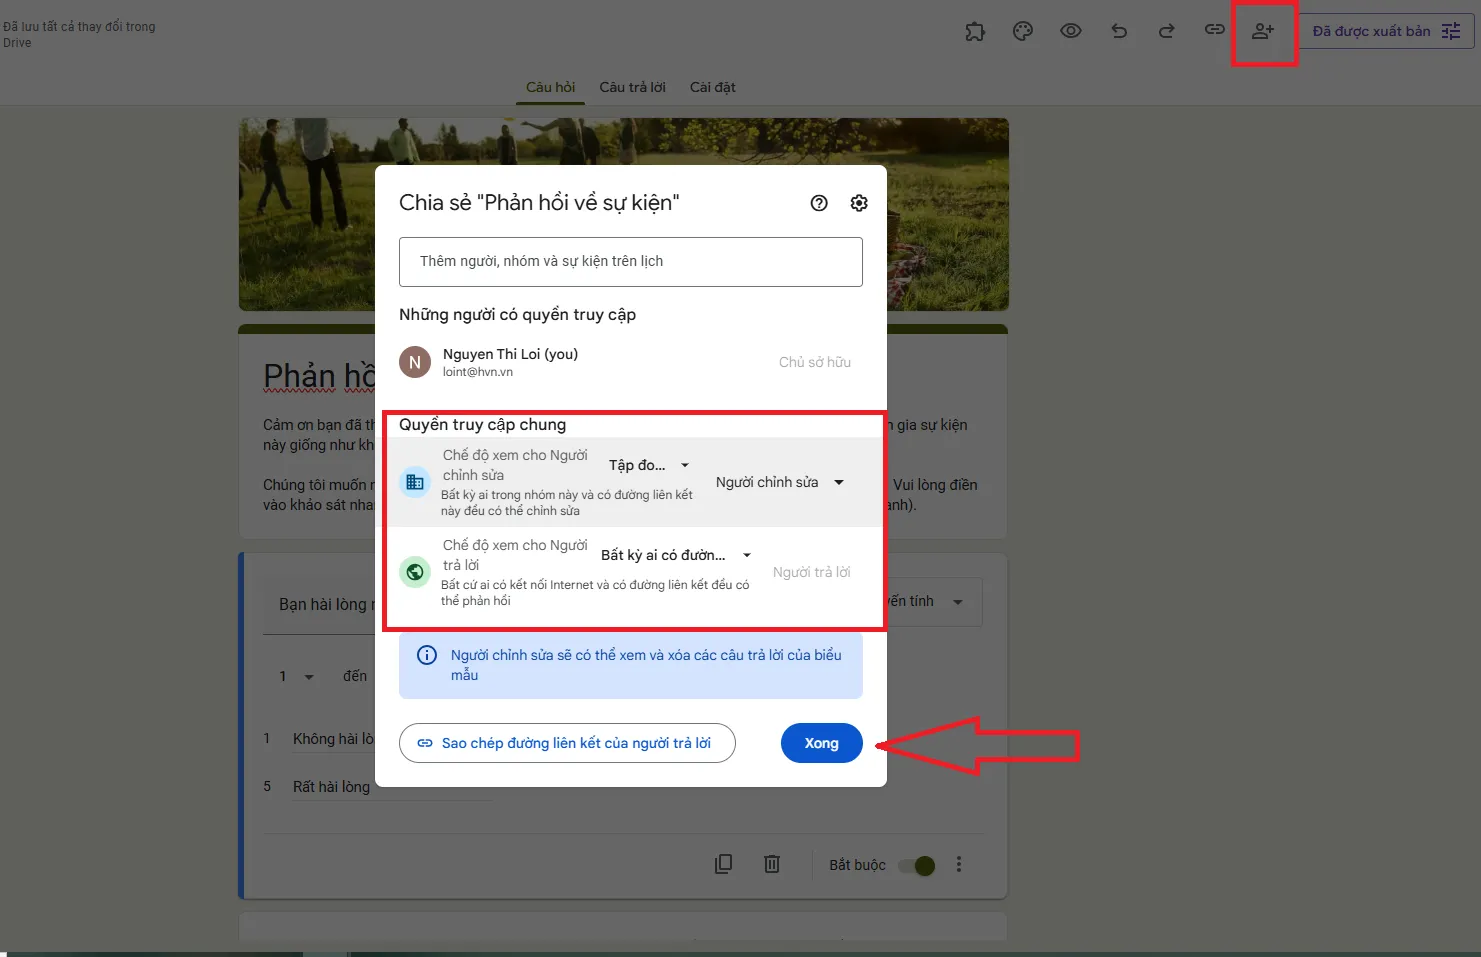The image size is (1481, 957).
Task: Delete question using trash icon
Action: (x=772, y=864)
